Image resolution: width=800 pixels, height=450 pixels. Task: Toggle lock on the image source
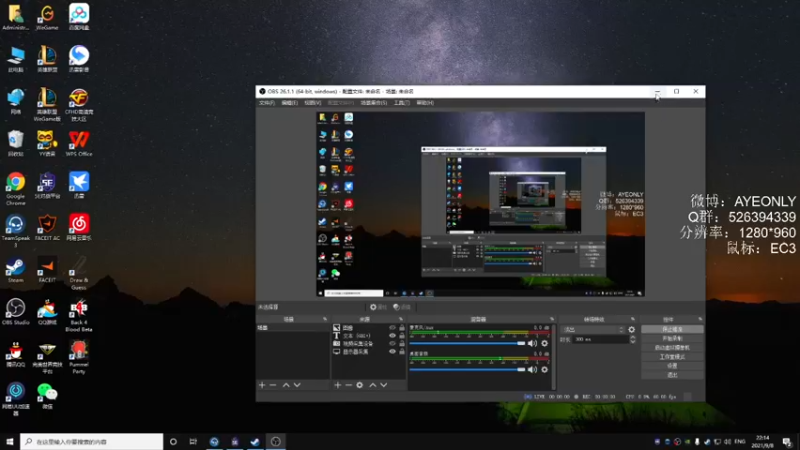[402, 328]
